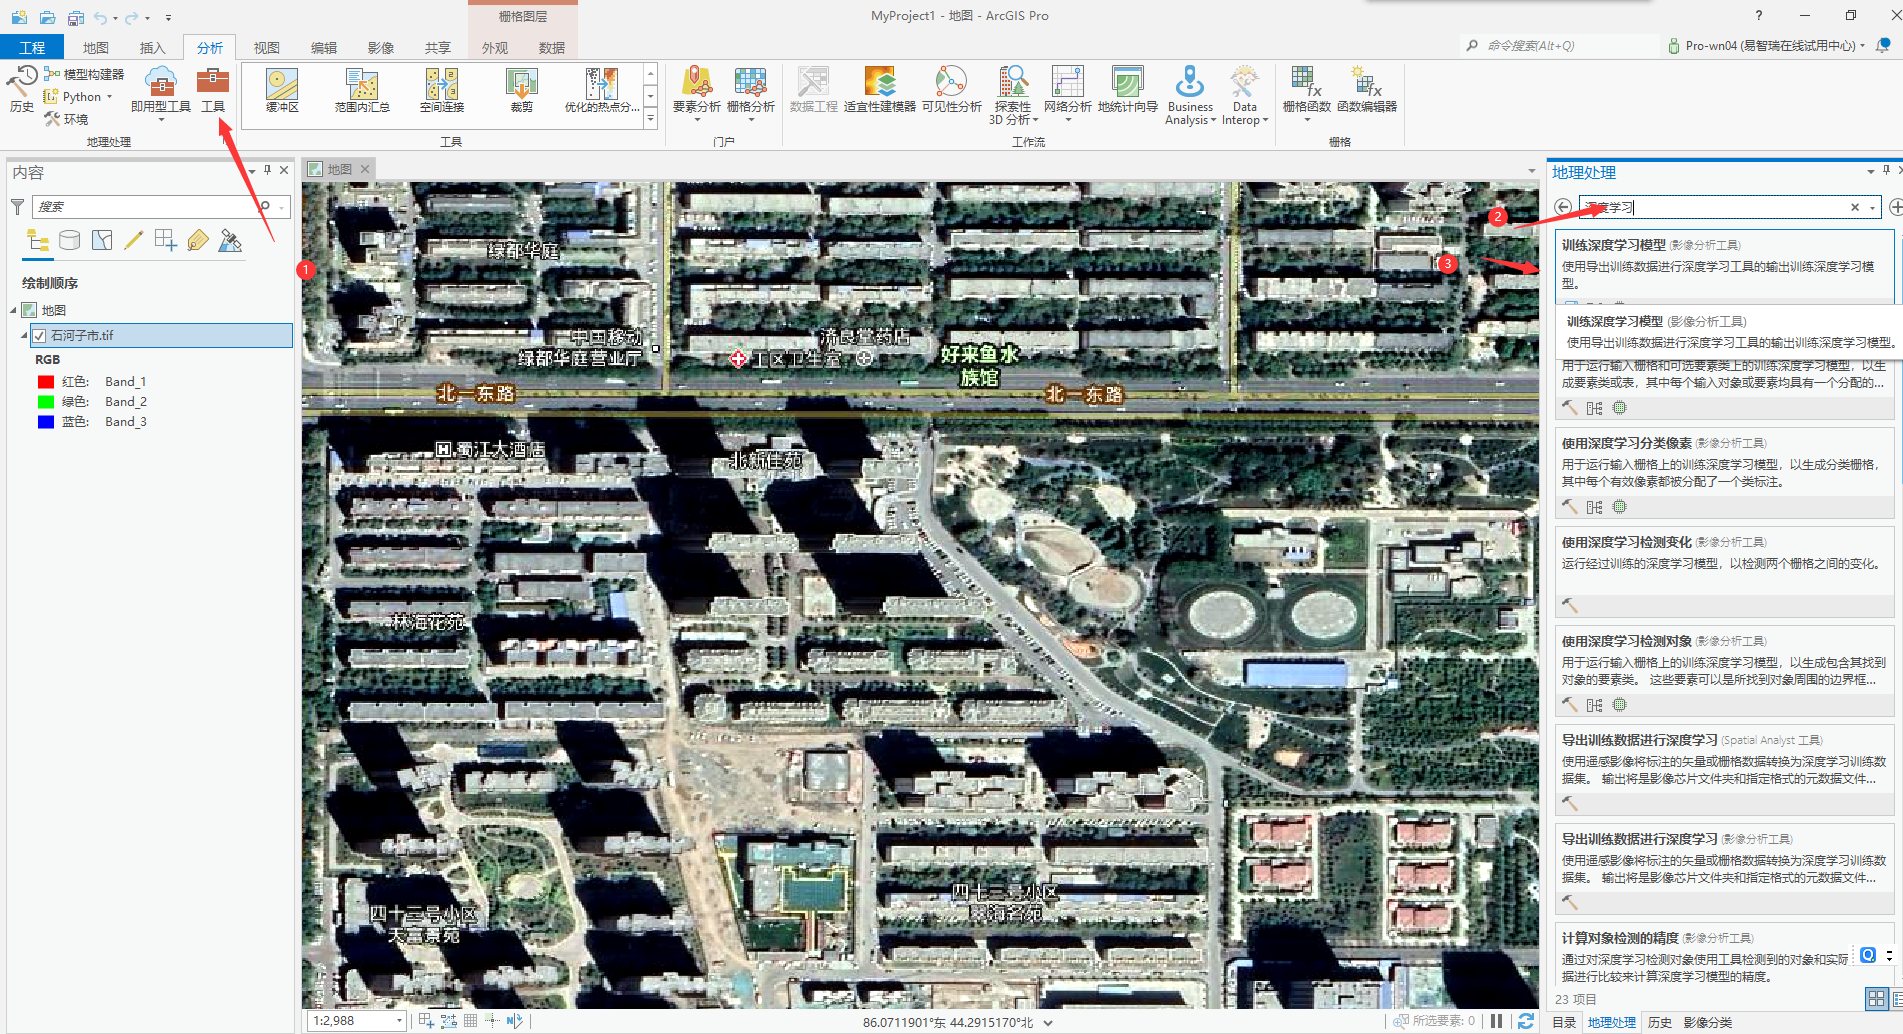Open 可见性分析 visibility analysis
The width and height of the screenshot is (1903, 1034).
[952, 90]
